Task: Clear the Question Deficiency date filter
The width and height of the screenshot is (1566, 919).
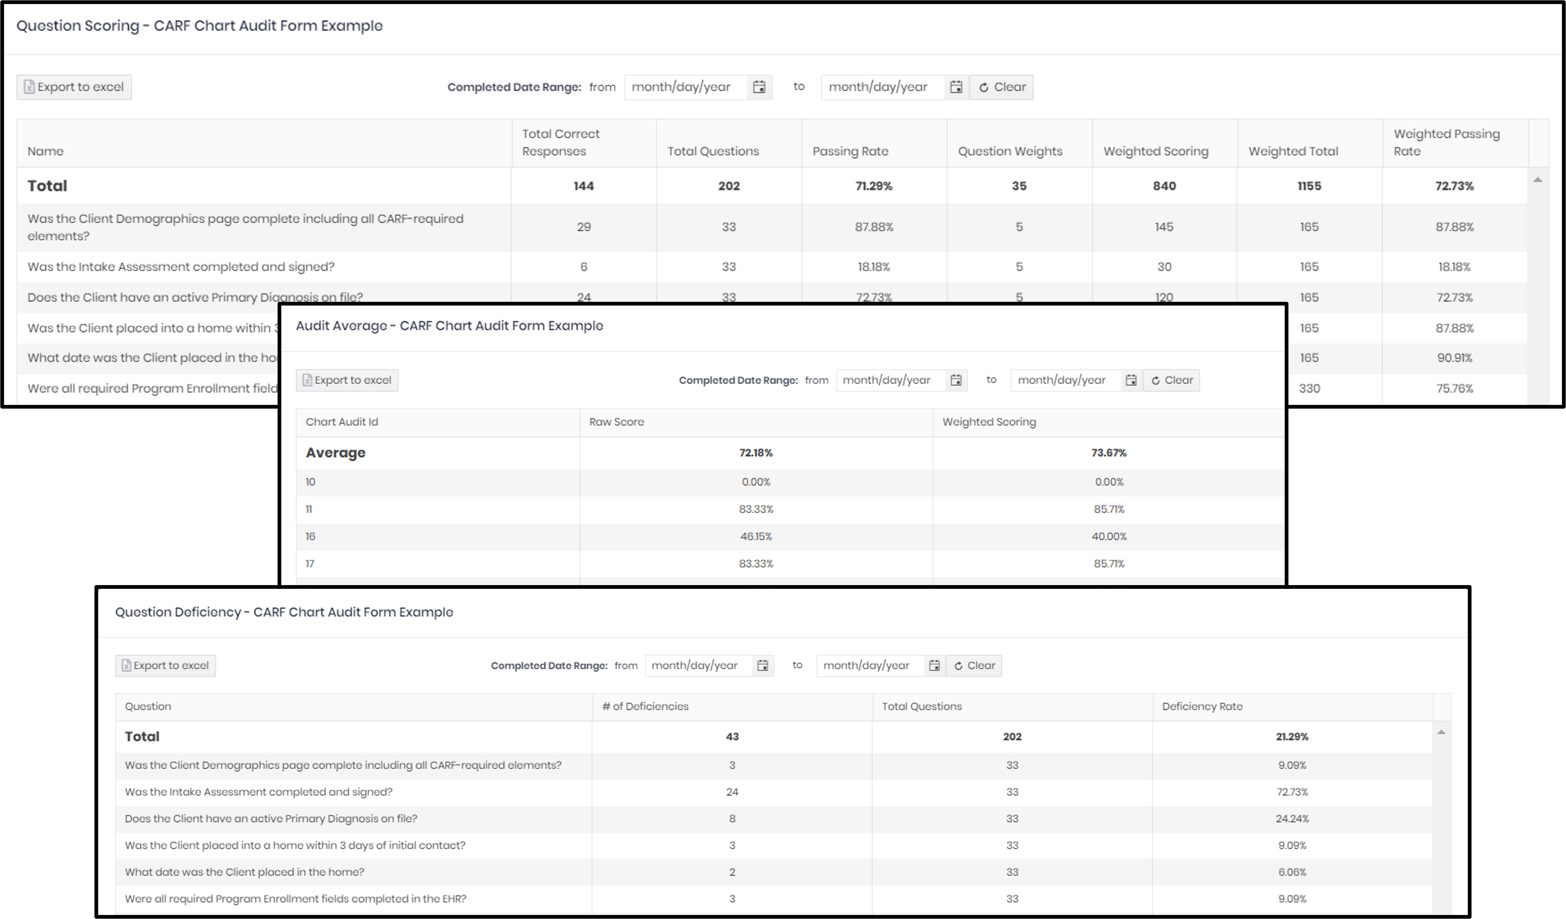Action: [x=973, y=665]
